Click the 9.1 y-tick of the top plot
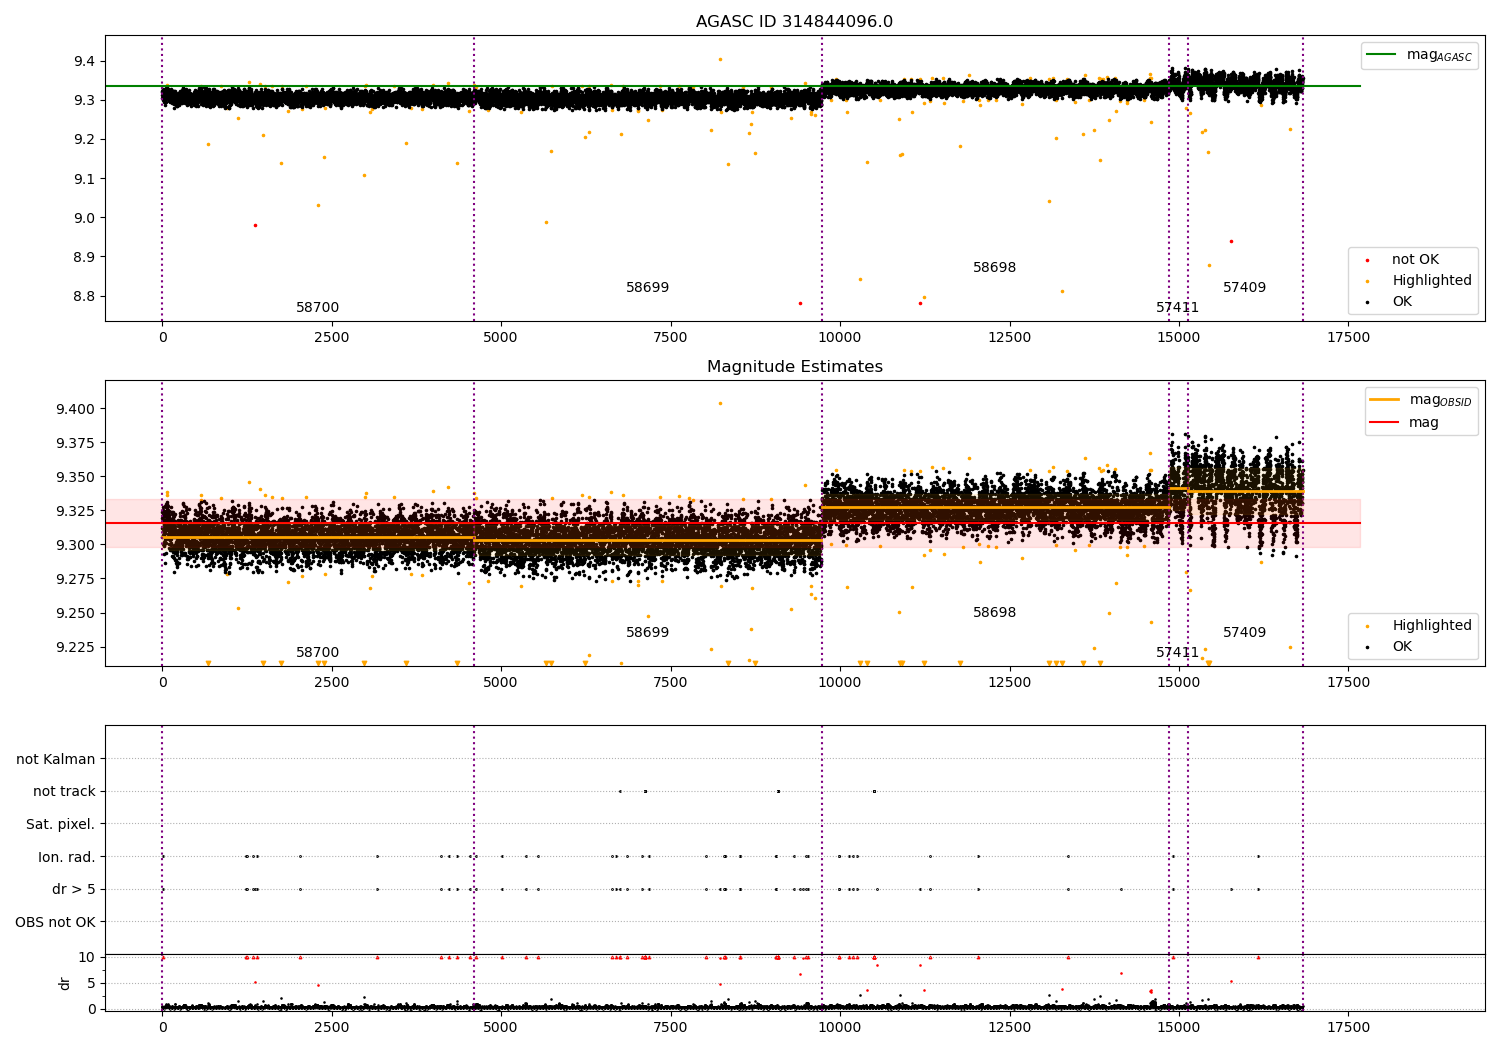 84,179
